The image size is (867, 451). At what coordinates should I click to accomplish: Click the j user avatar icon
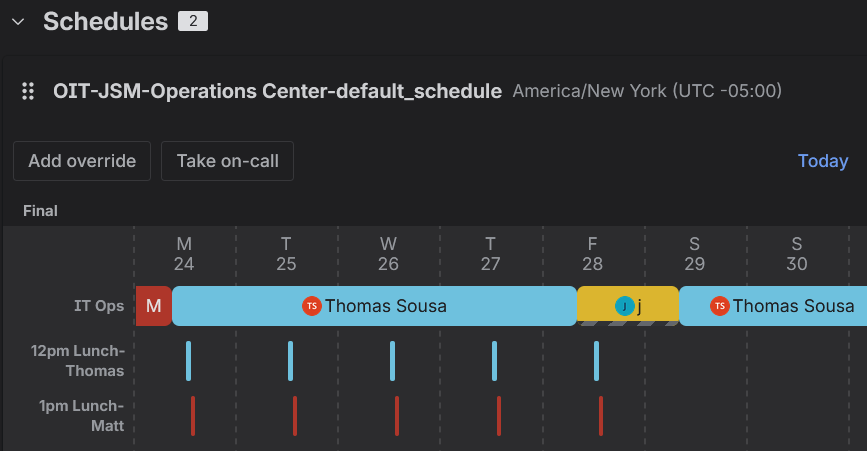[624, 306]
